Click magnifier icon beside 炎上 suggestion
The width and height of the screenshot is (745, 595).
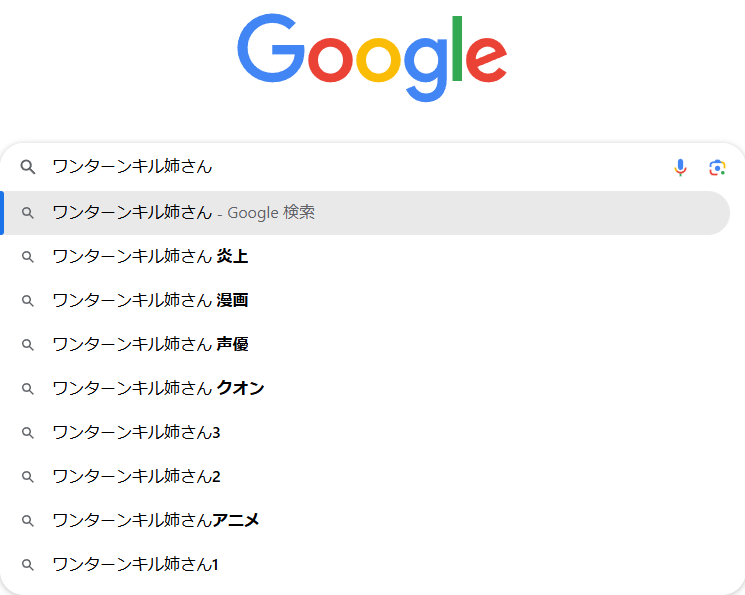(28, 257)
